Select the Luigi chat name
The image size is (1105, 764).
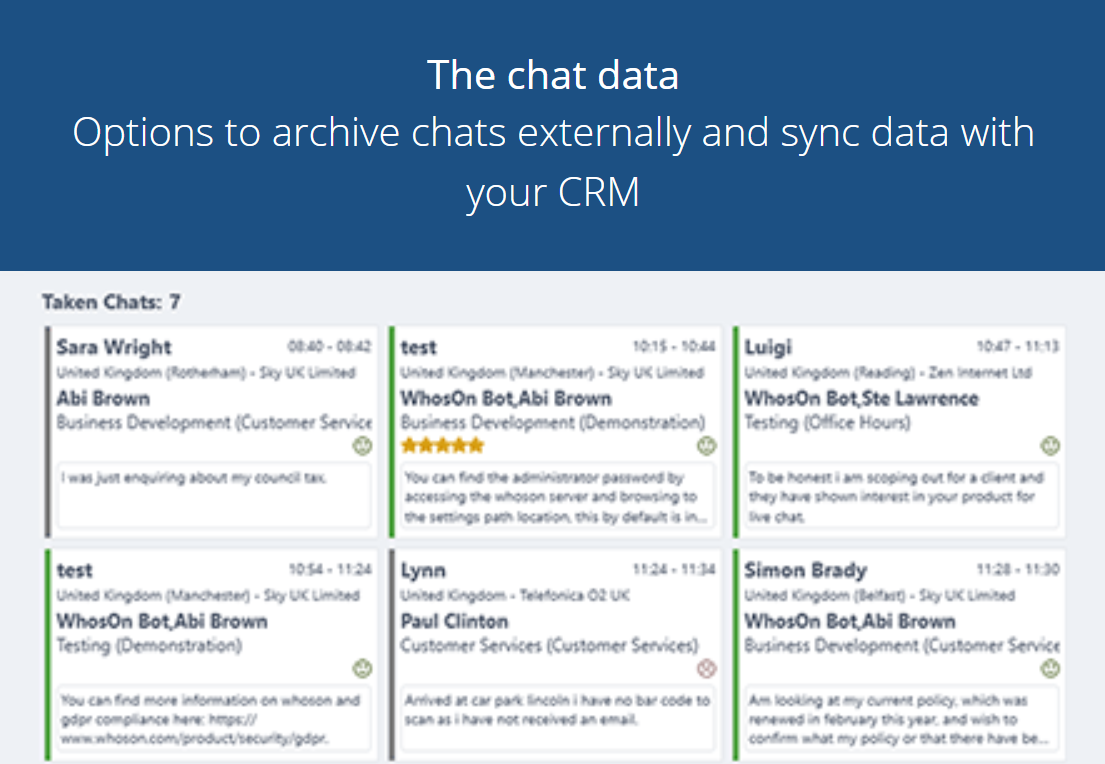[x=768, y=347]
